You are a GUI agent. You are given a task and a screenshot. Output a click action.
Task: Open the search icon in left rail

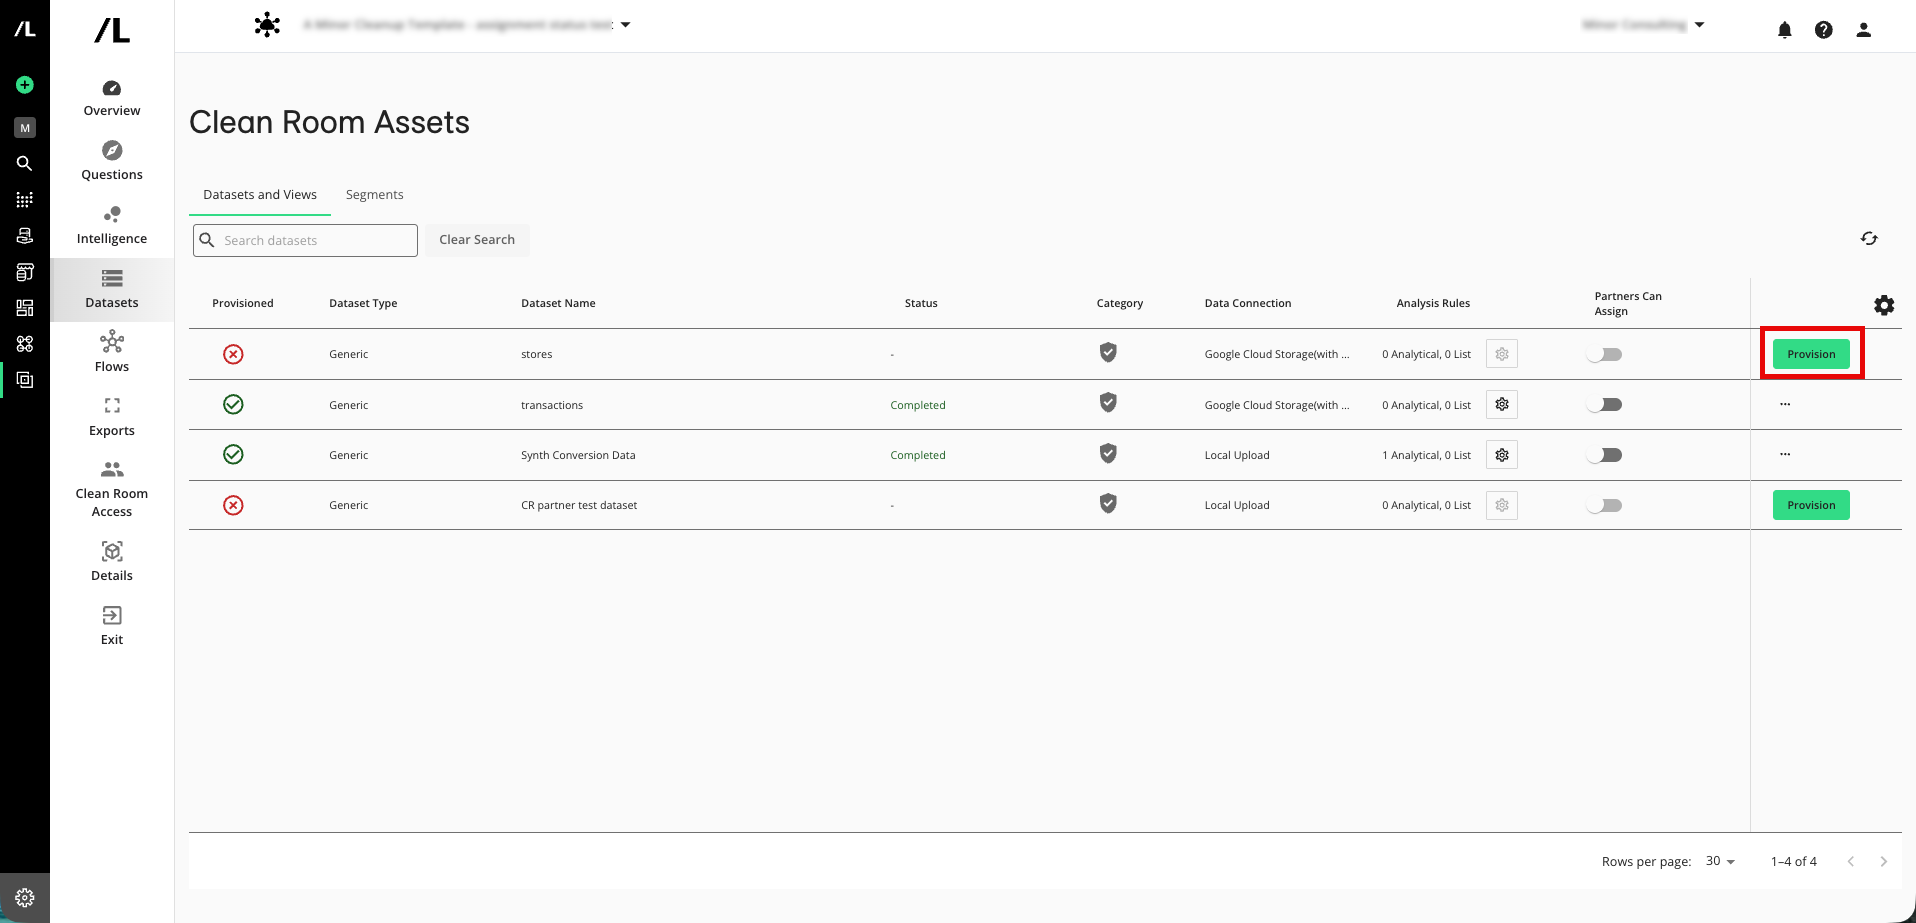[x=25, y=163]
